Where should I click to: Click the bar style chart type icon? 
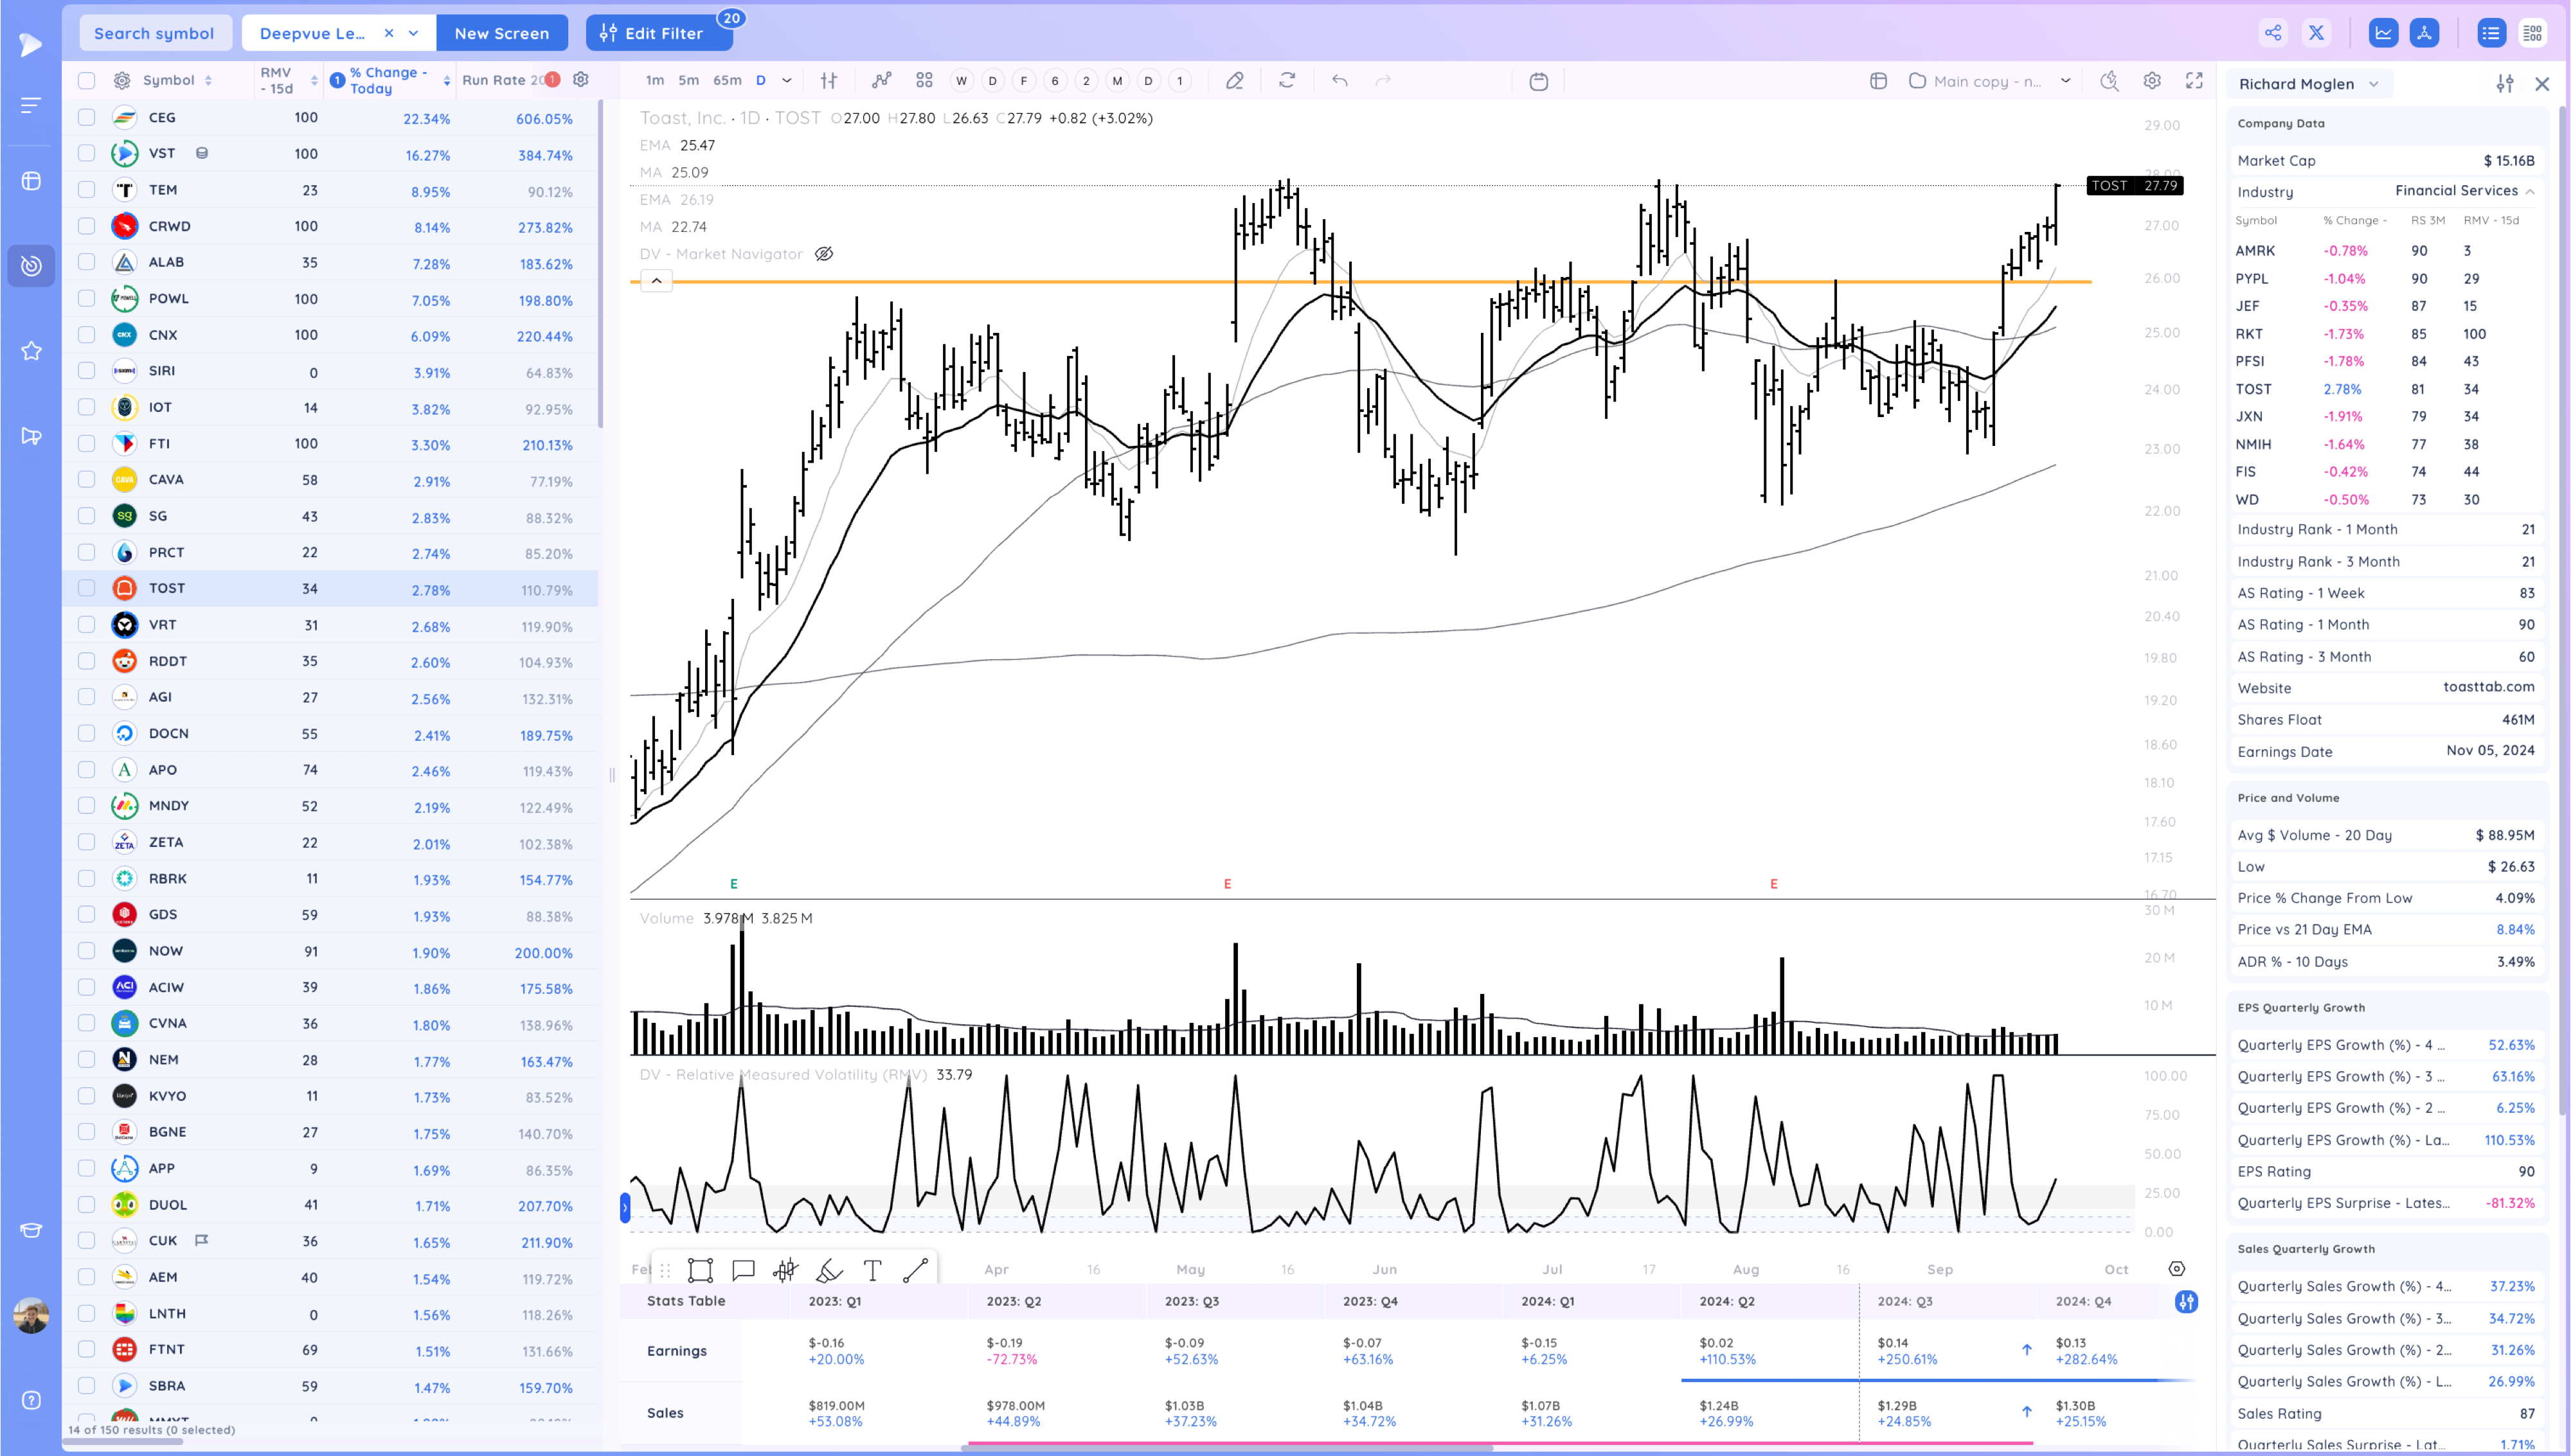pos(829,81)
